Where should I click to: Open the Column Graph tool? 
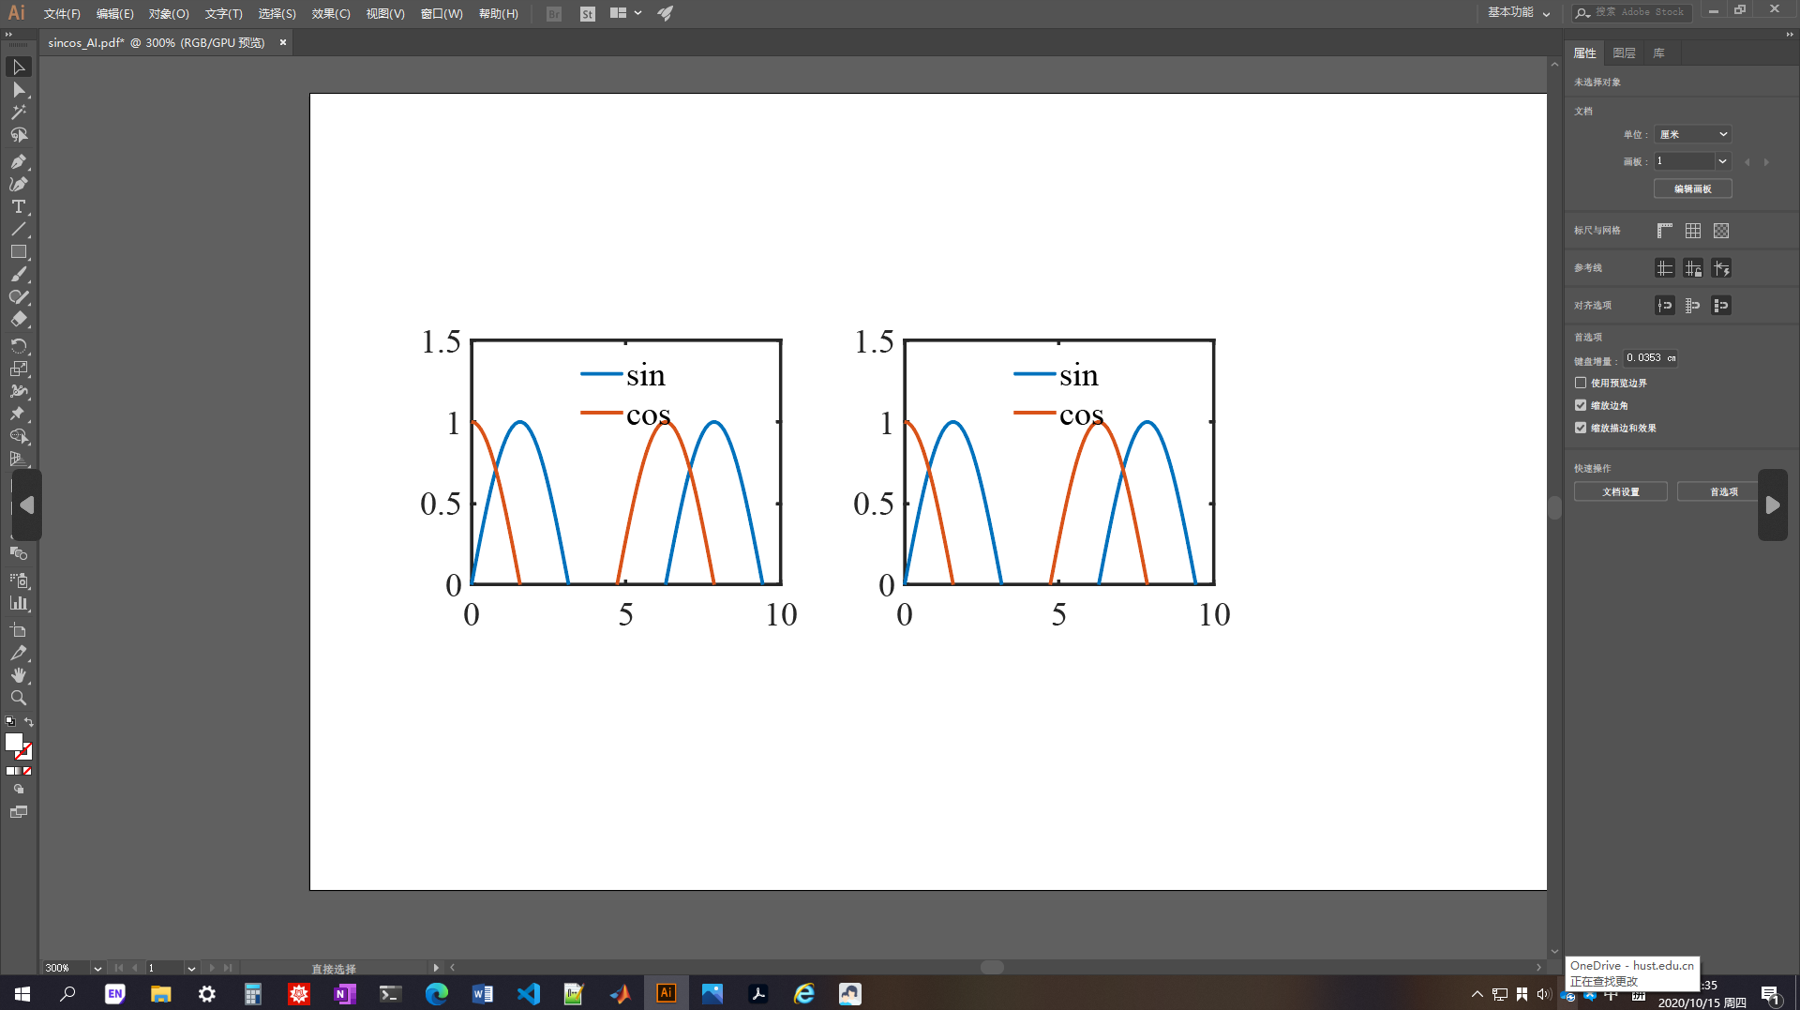18,603
